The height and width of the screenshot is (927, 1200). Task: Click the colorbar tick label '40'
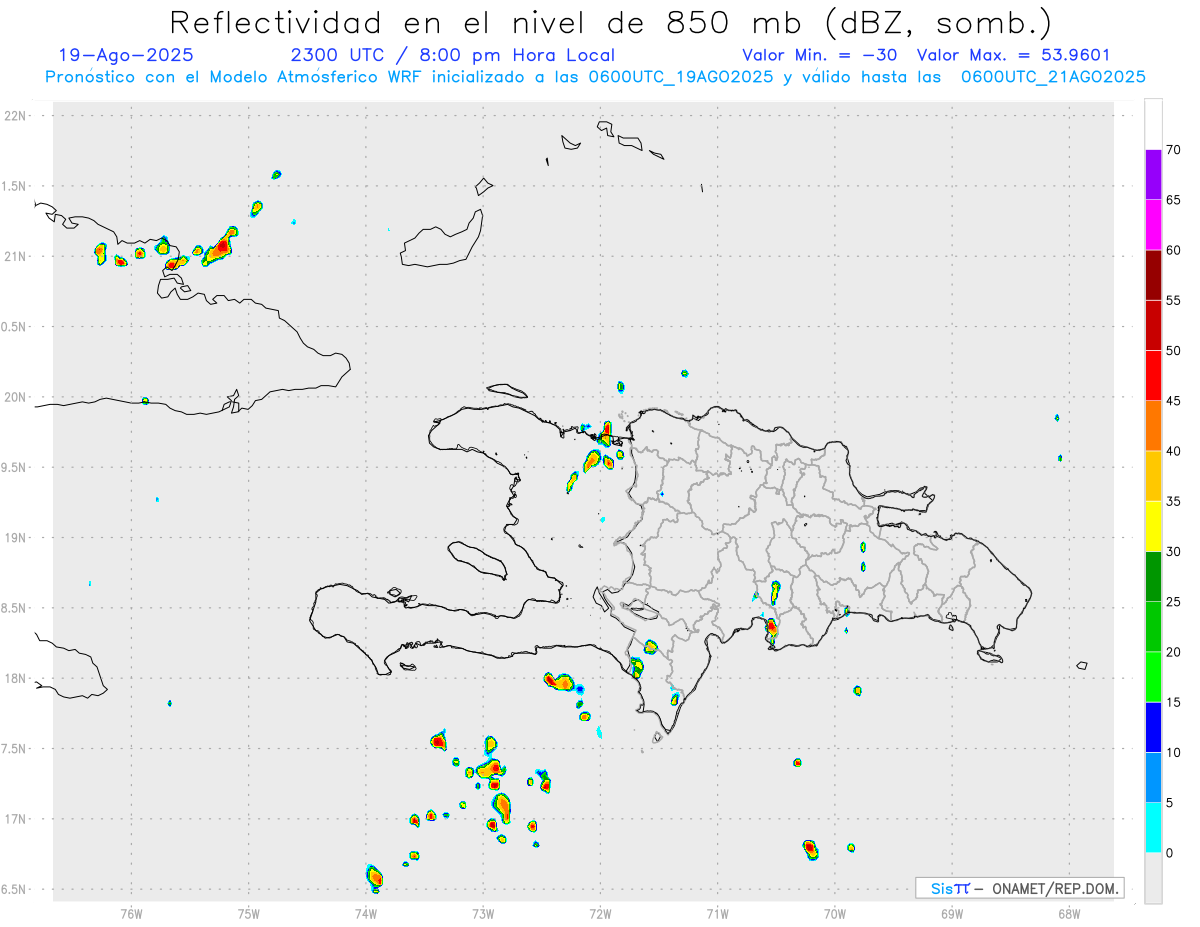point(1174,451)
